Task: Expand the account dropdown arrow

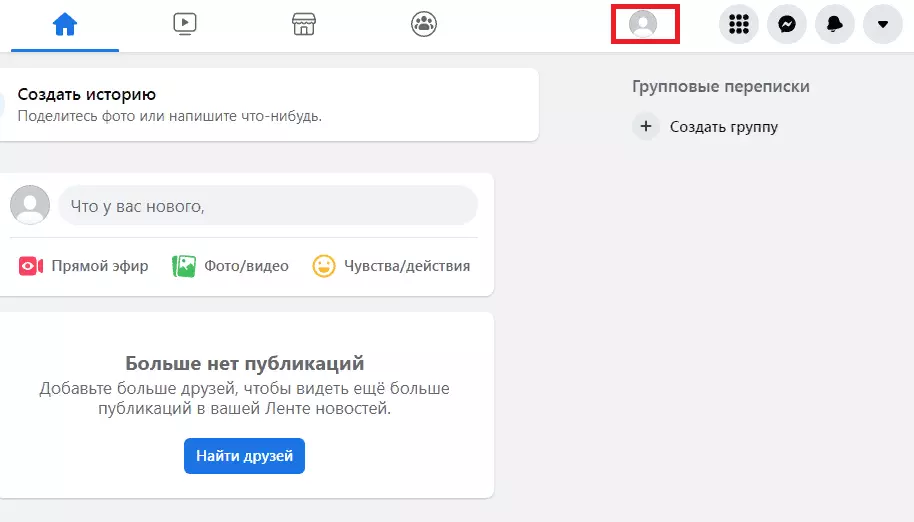Action: point(883,24)
